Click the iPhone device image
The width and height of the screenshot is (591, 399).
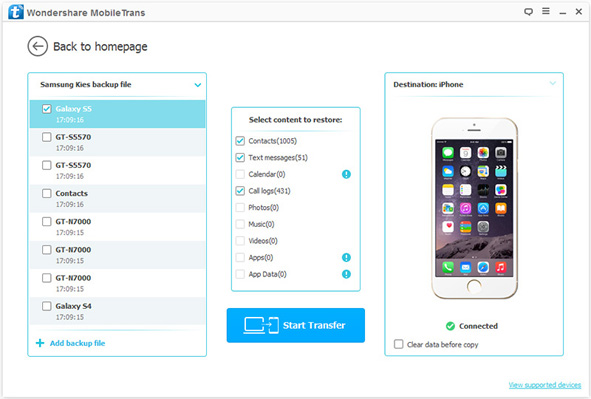(x=474, y=208)
